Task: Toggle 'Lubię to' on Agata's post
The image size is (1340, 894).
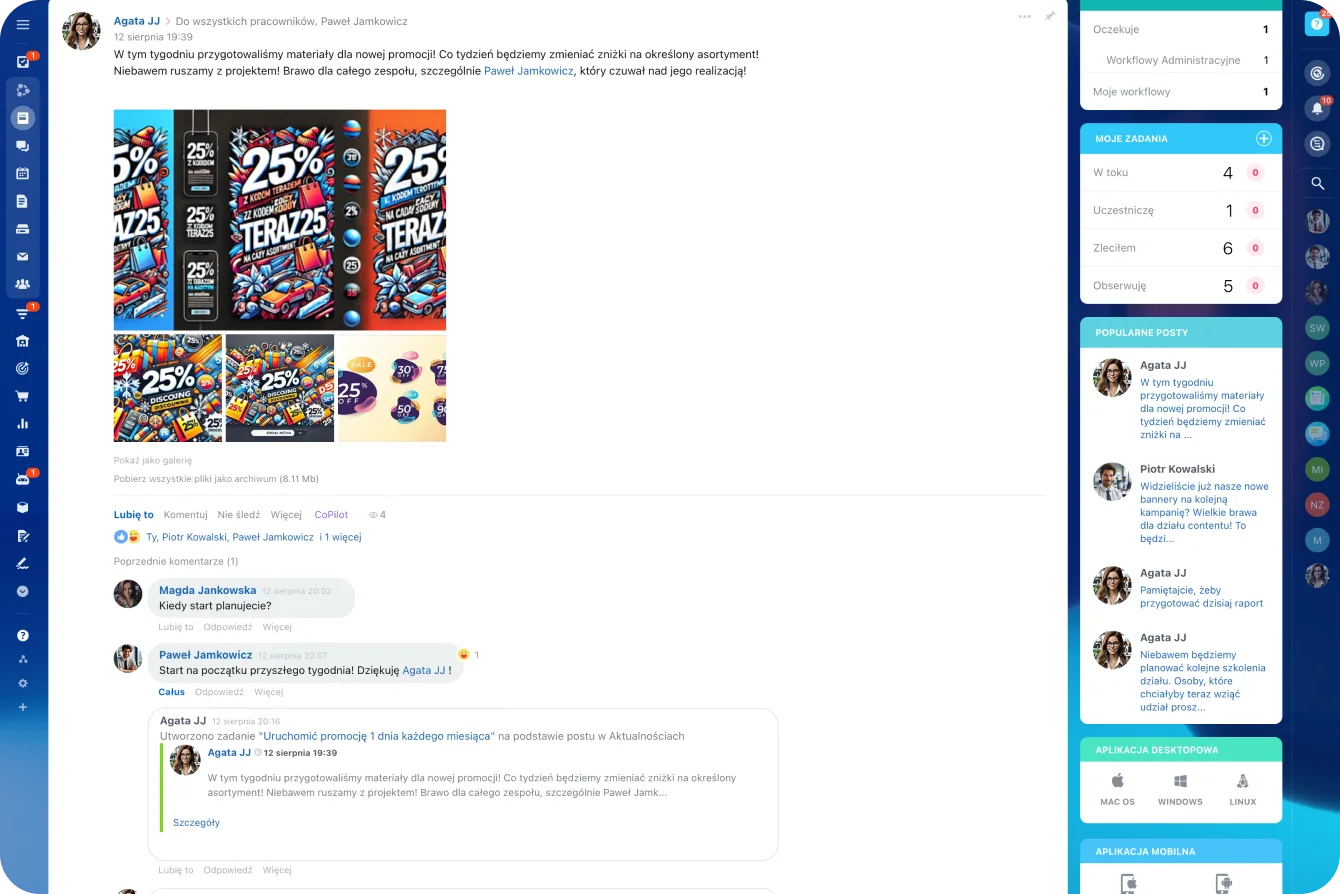Action: tap(134, 515)
